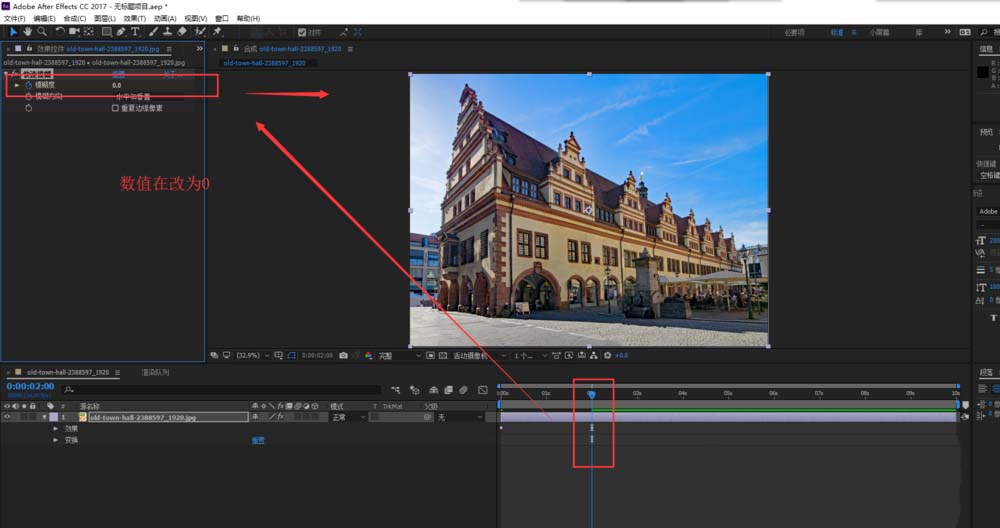Click the Transform reset link in timeline
Screen dimensions: 1000x528
pos(258,441)
